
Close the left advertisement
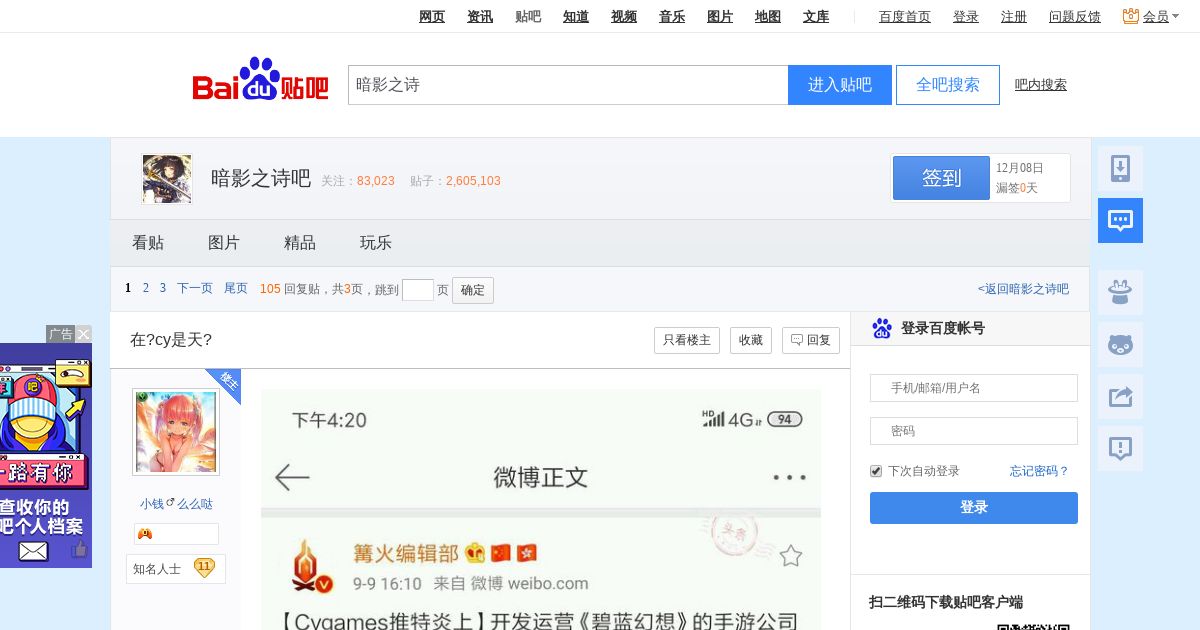(x=84, y=334)
